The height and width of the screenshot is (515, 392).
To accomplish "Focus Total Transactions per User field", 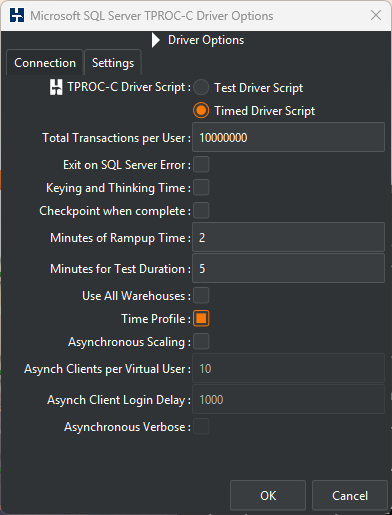I will click(288, 137).
